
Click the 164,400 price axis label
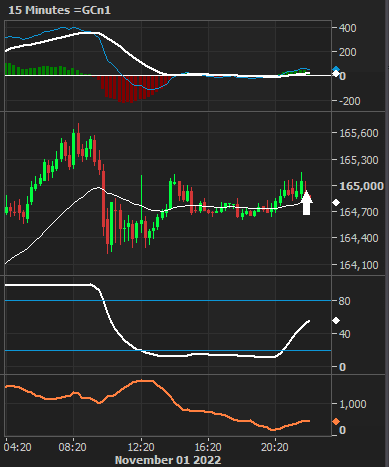point(359,238)
